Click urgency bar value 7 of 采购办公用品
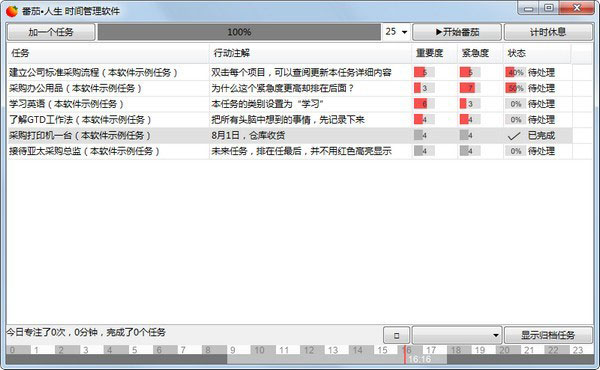The image size is (600, 370). point(470,88)
